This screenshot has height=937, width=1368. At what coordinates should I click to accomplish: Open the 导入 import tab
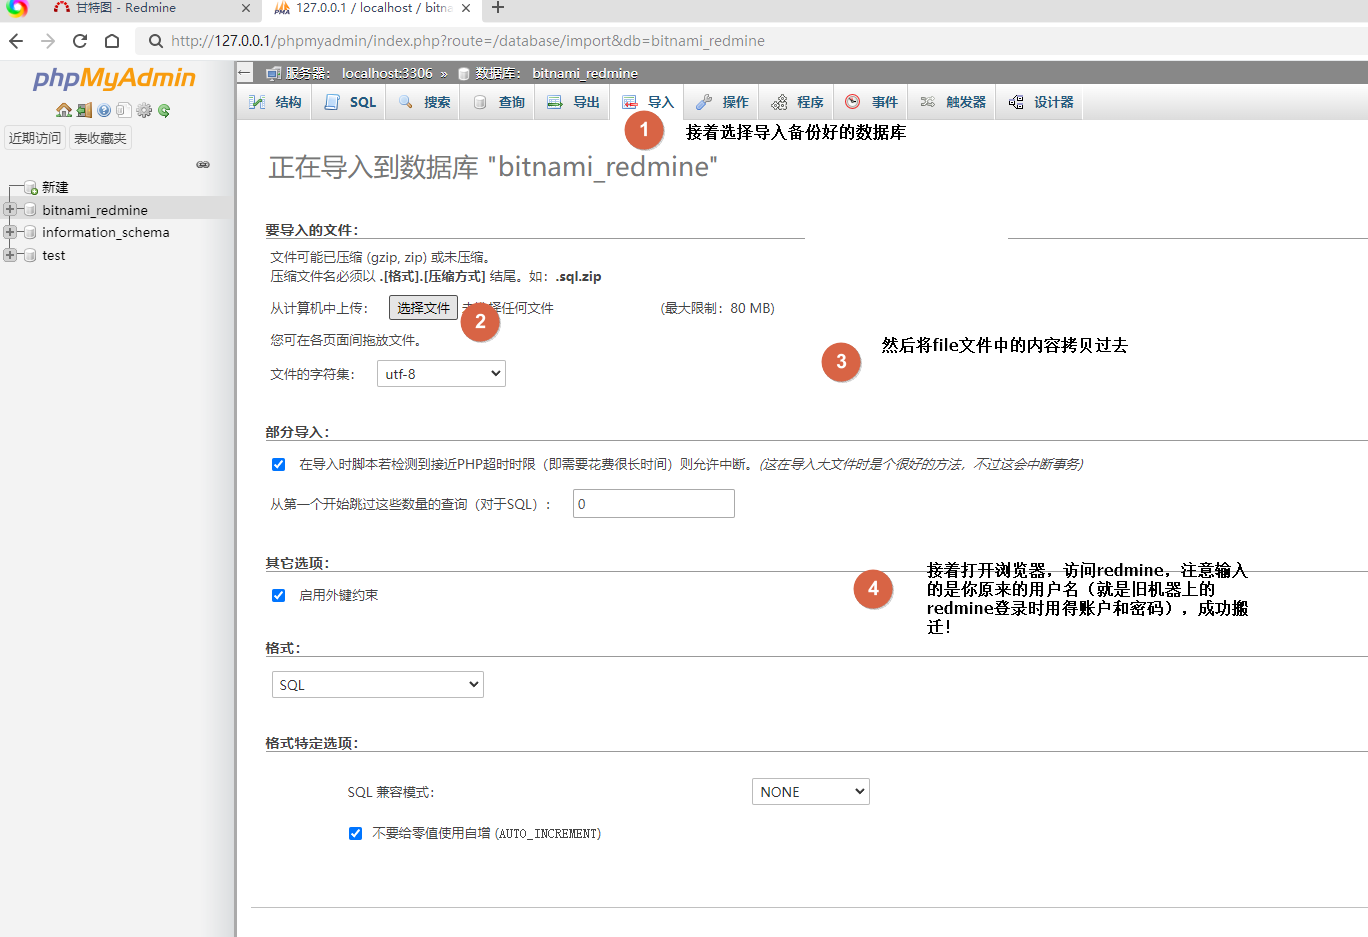coord(648,102)
